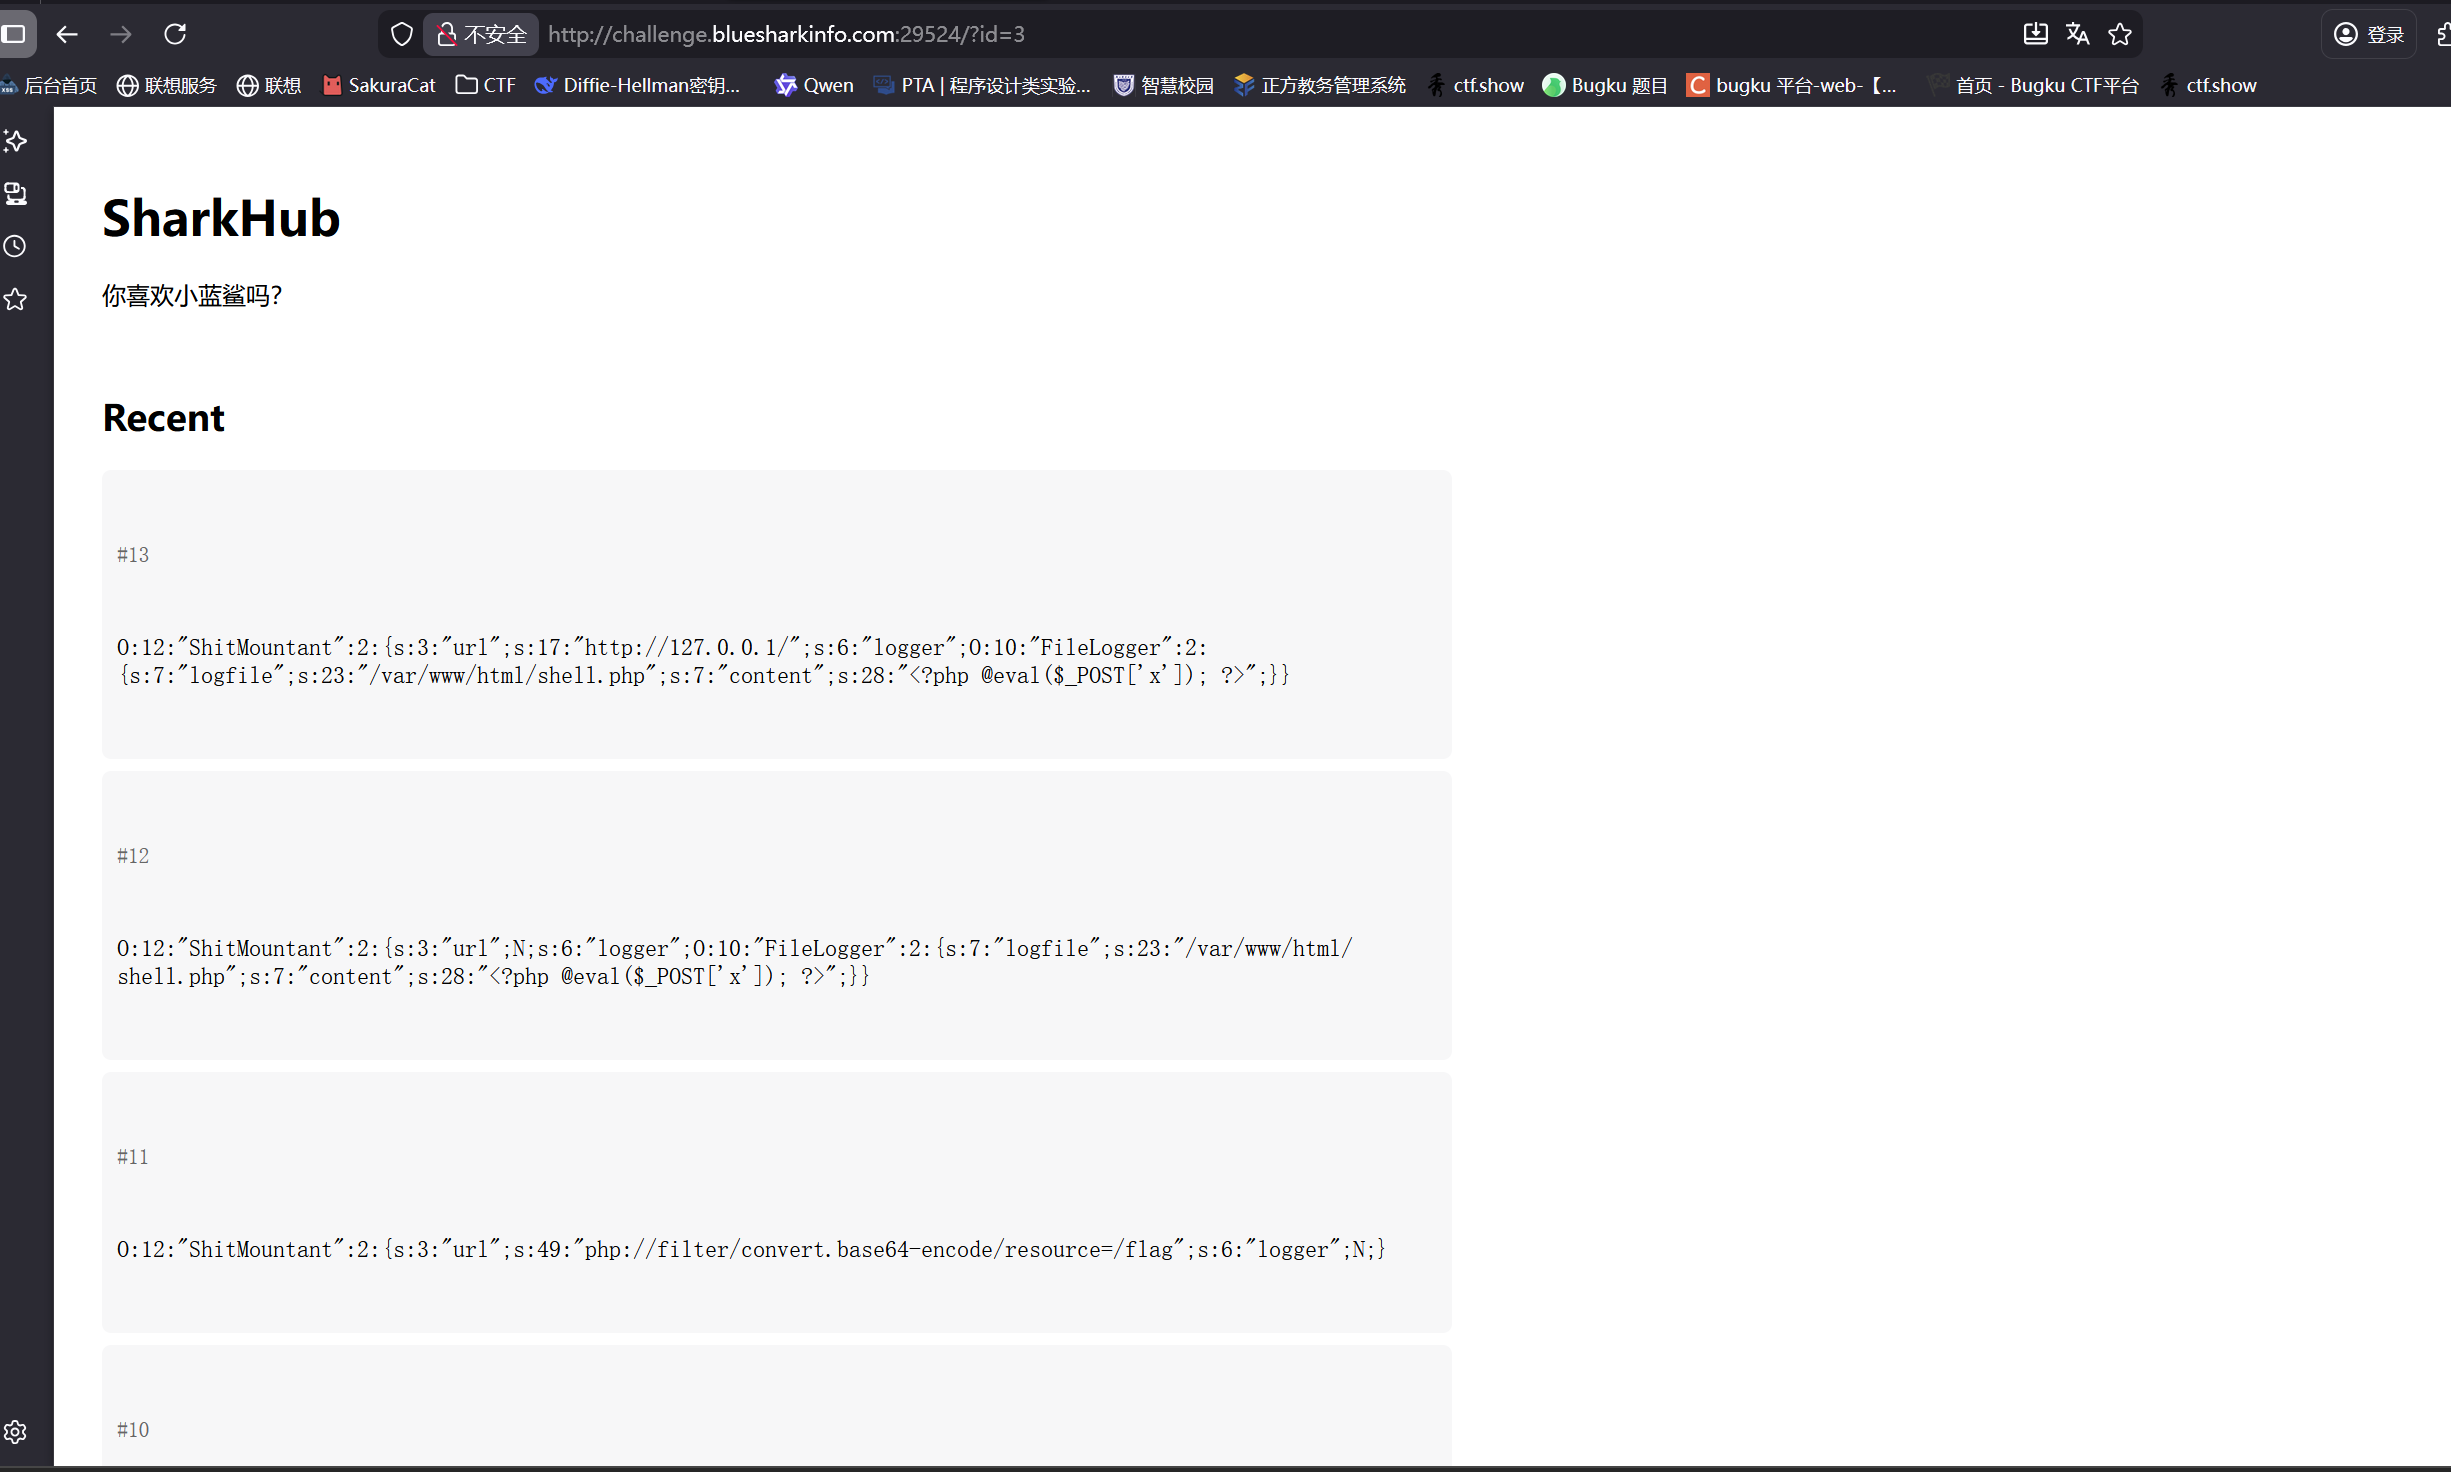
Task: Click the 登录 login button
Action: pos(2368,34)
